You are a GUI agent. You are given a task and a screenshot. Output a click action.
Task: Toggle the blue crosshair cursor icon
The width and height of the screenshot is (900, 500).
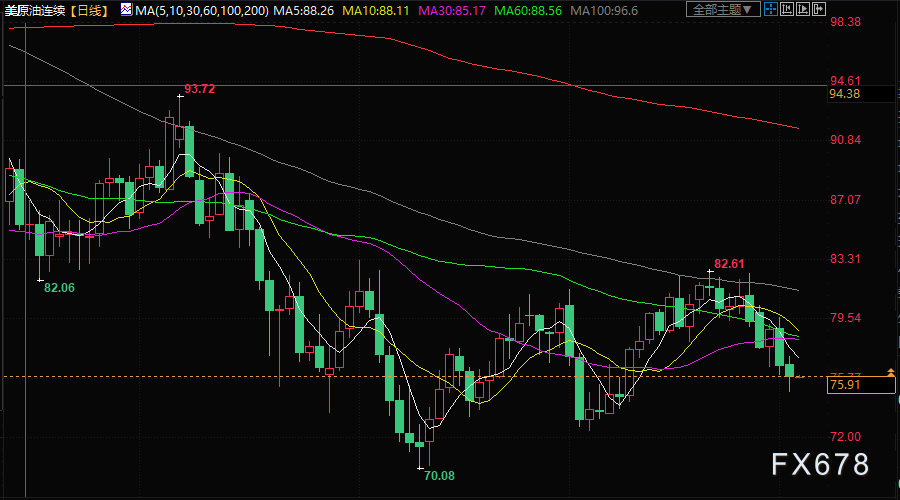771,9
